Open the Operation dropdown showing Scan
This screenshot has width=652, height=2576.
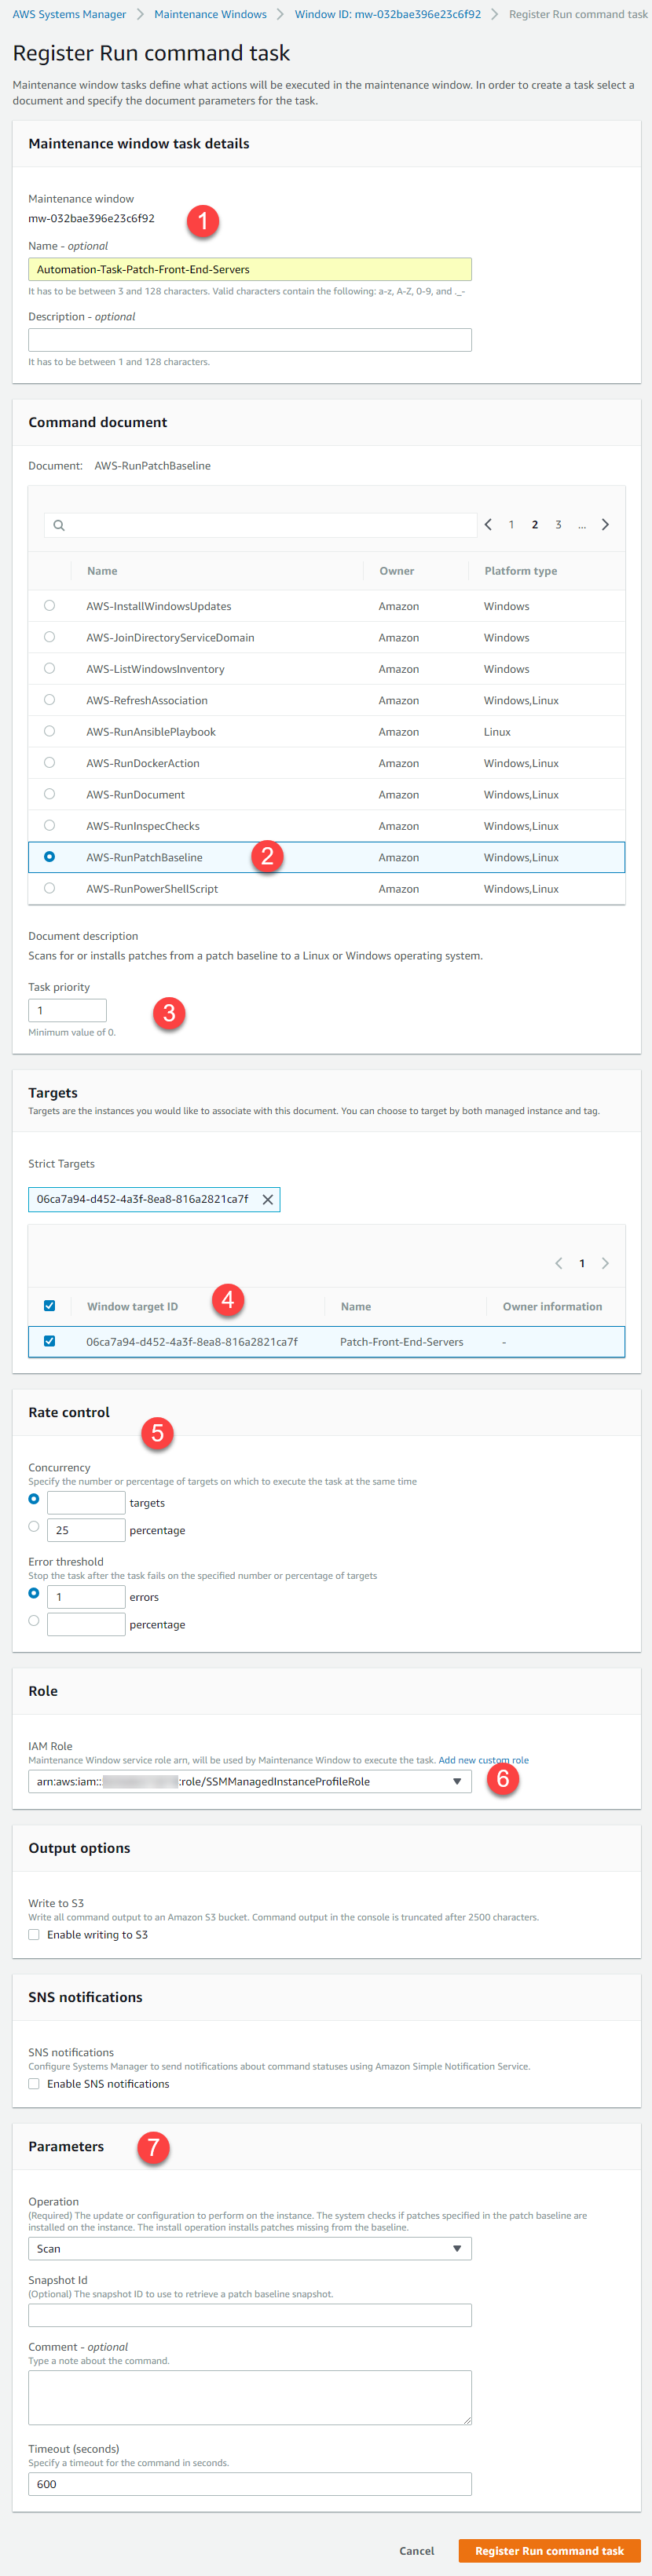[x=250, y=2248]
